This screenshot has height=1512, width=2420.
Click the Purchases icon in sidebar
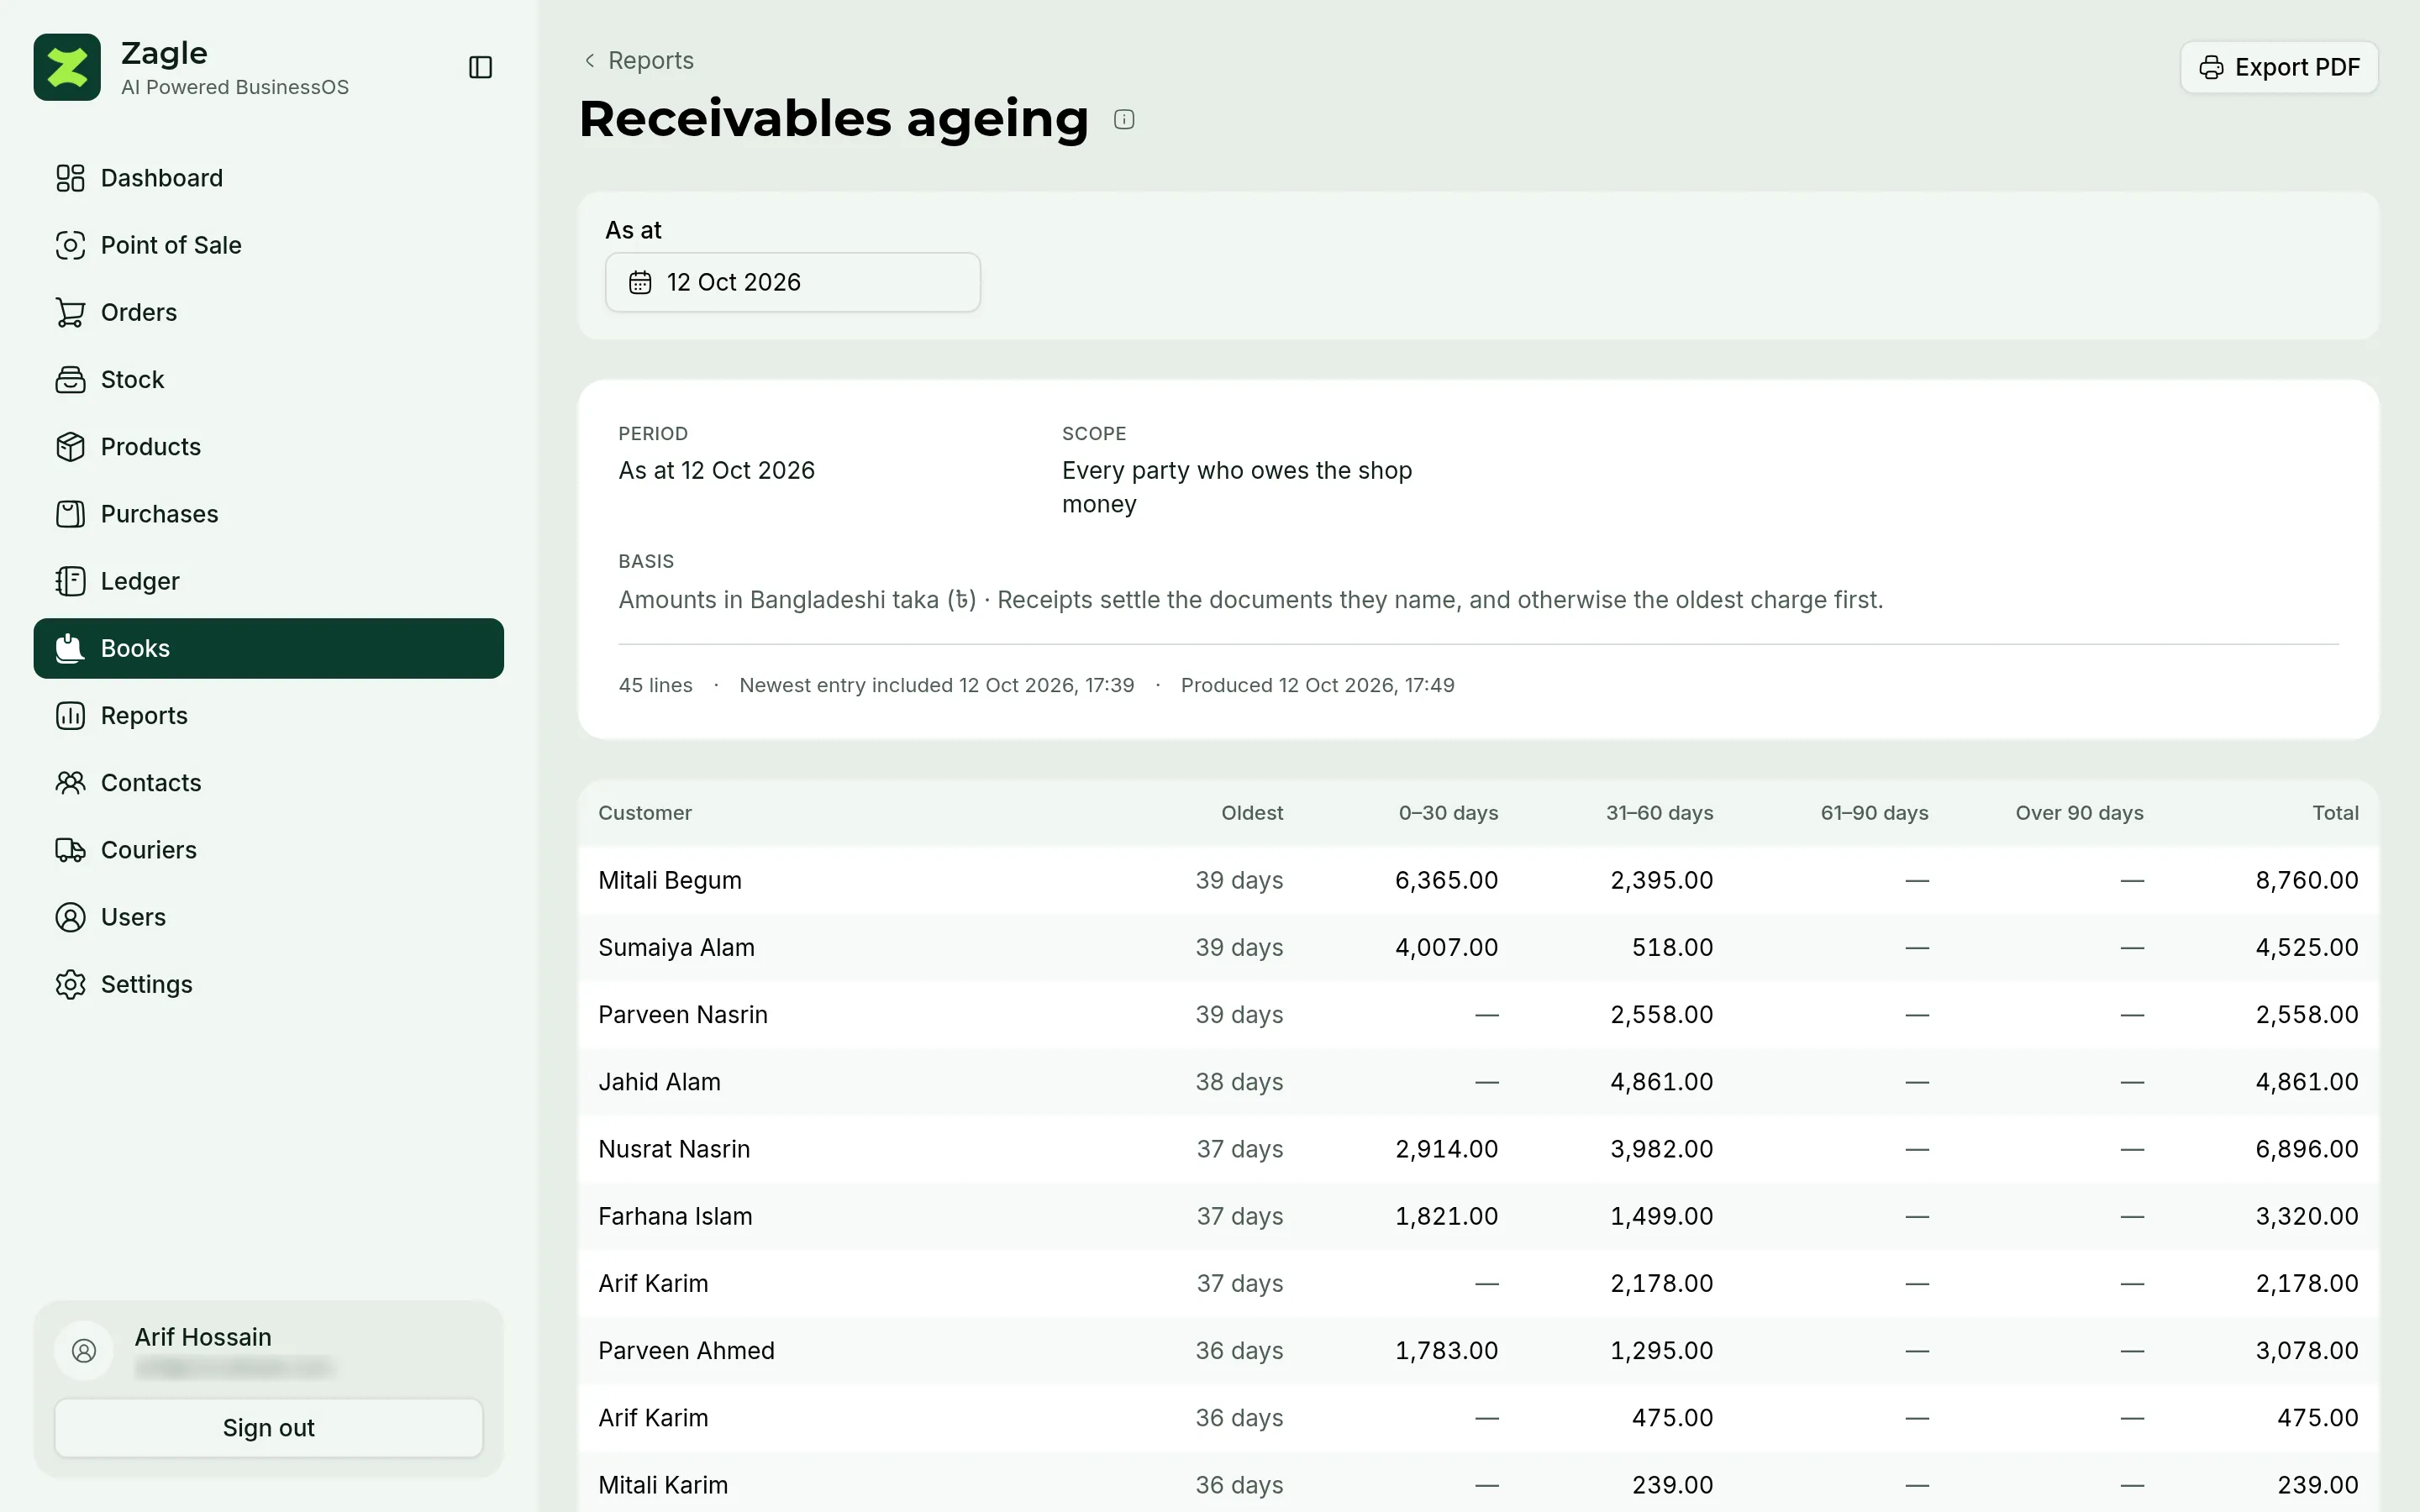[70, 514]
